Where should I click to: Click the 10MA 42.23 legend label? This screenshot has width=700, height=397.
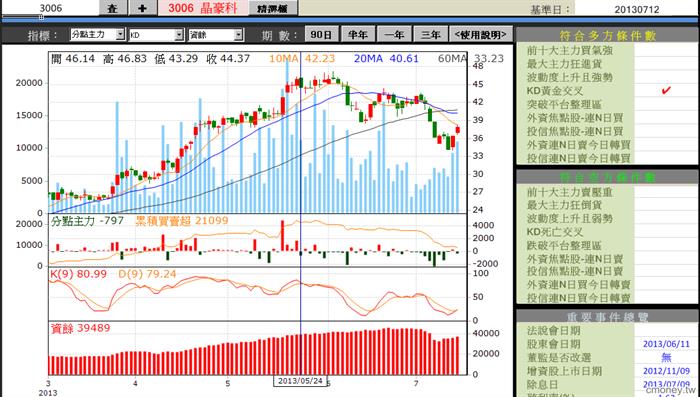[x=302, y=59]
